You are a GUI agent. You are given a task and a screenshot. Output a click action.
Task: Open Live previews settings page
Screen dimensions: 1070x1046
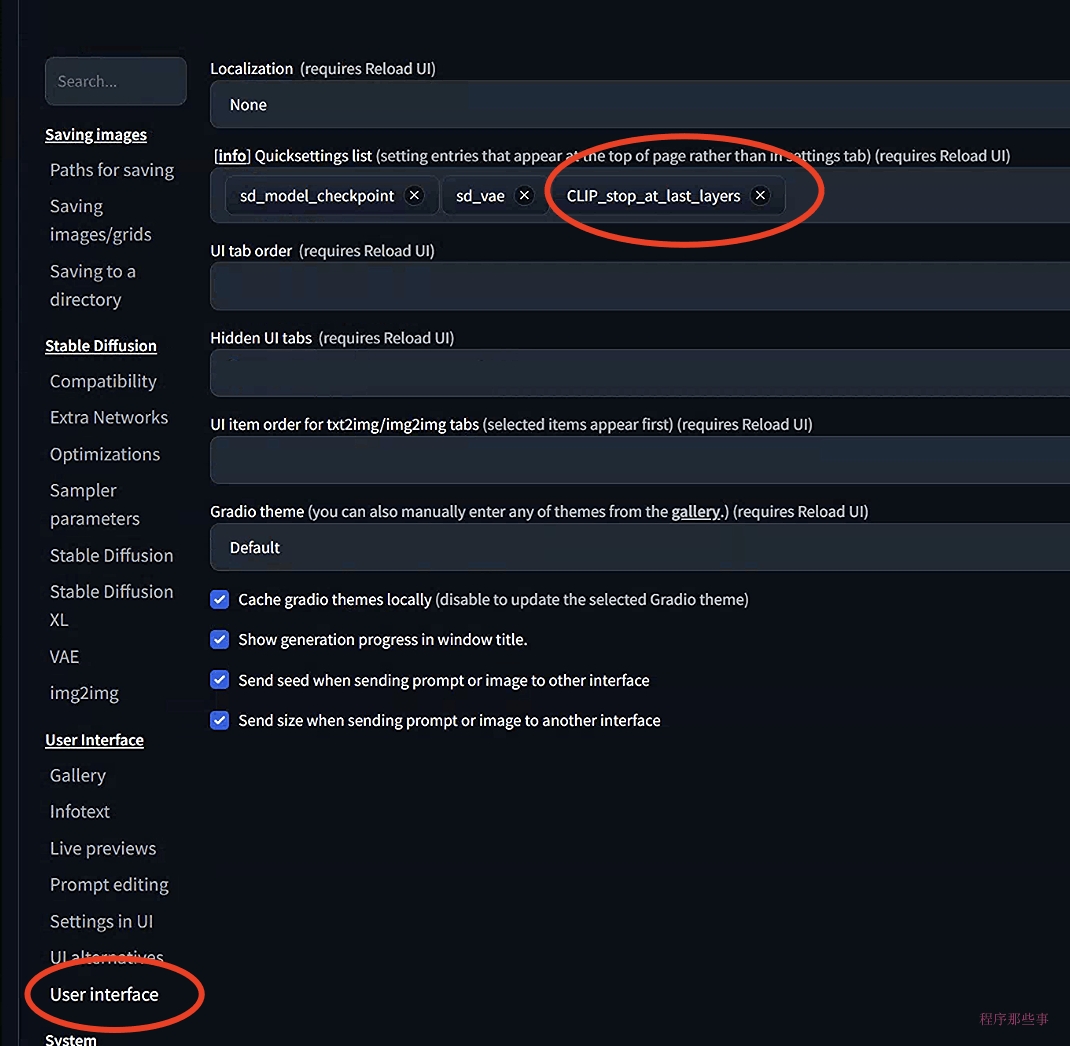click(103, 848)
